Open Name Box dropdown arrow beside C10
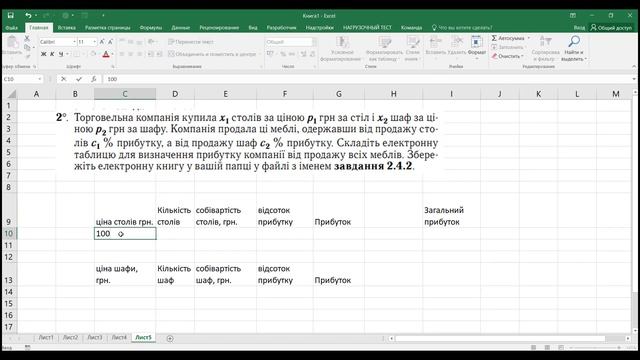Image resolution: width=640 pixels, height=360 pixels. tap(40, 79)
